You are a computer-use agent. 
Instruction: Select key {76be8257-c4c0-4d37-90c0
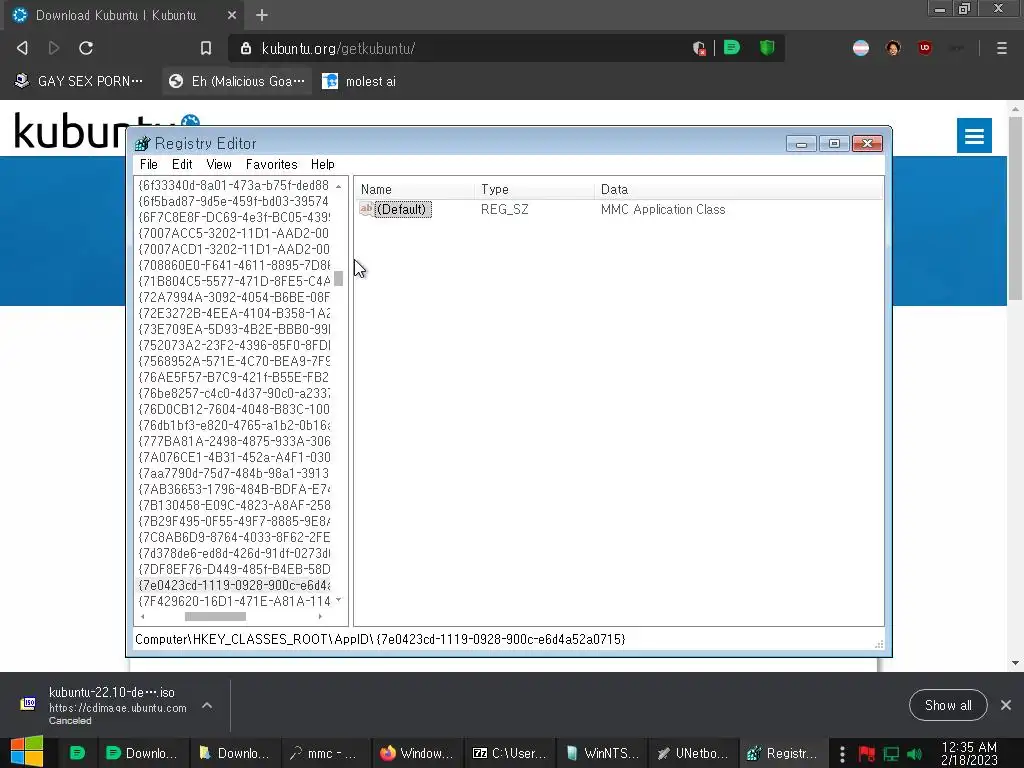pyautogui.click(x=234, y=393)
